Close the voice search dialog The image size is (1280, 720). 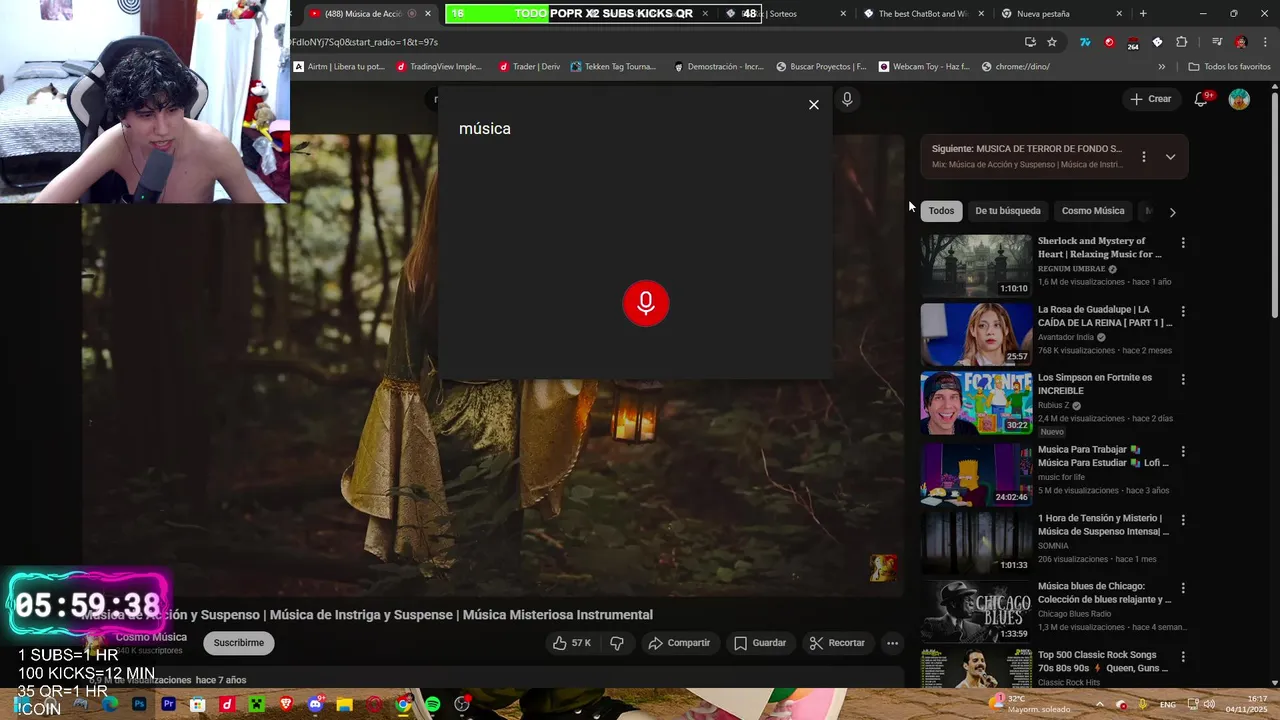click(x=814, y=105)
